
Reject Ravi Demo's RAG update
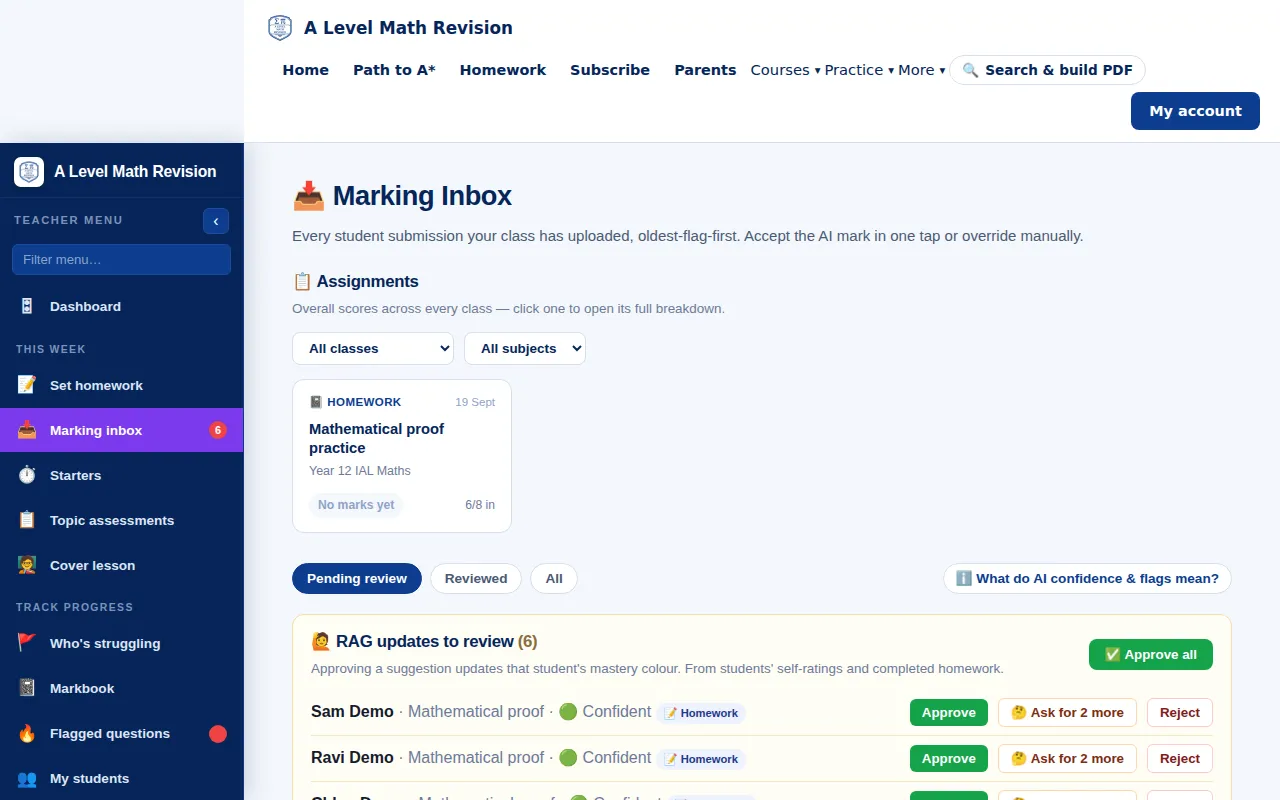[1180, 759]
